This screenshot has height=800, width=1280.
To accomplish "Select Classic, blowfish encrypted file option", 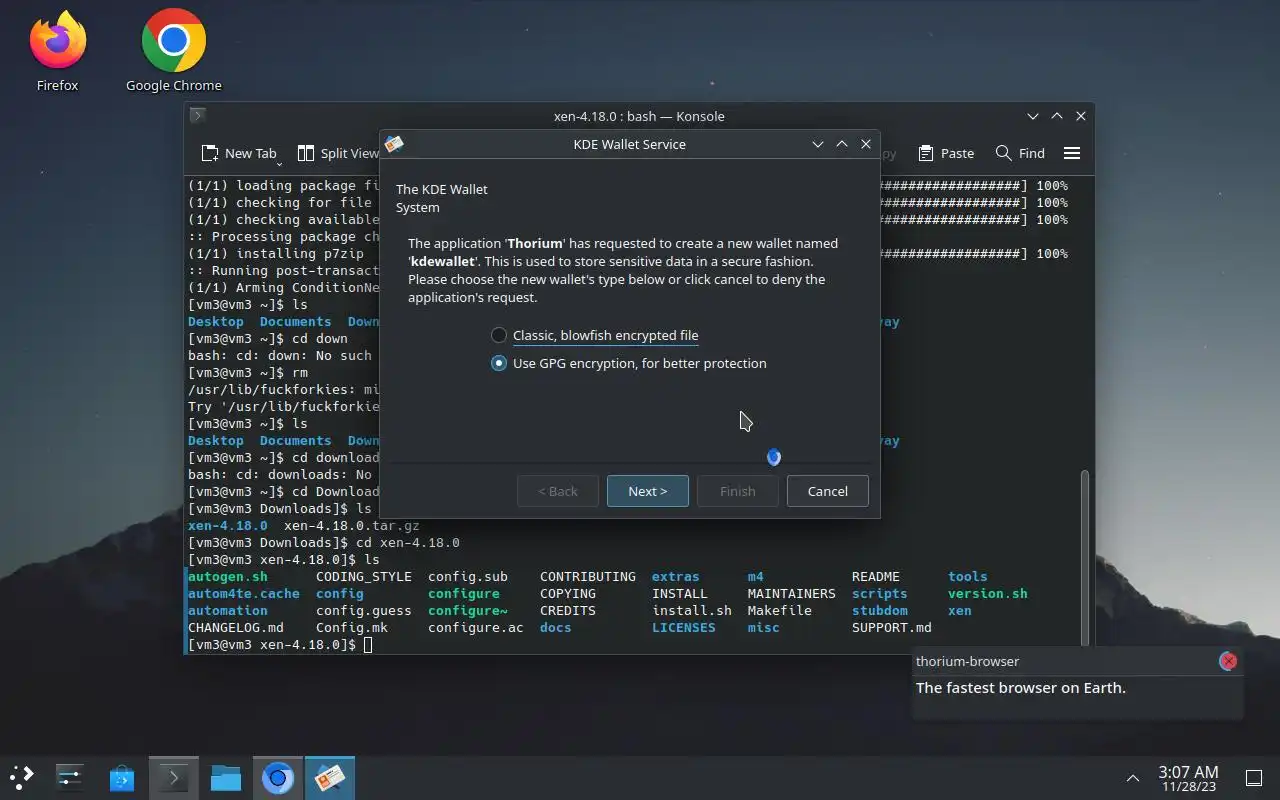I will click(x=594, y=335).
